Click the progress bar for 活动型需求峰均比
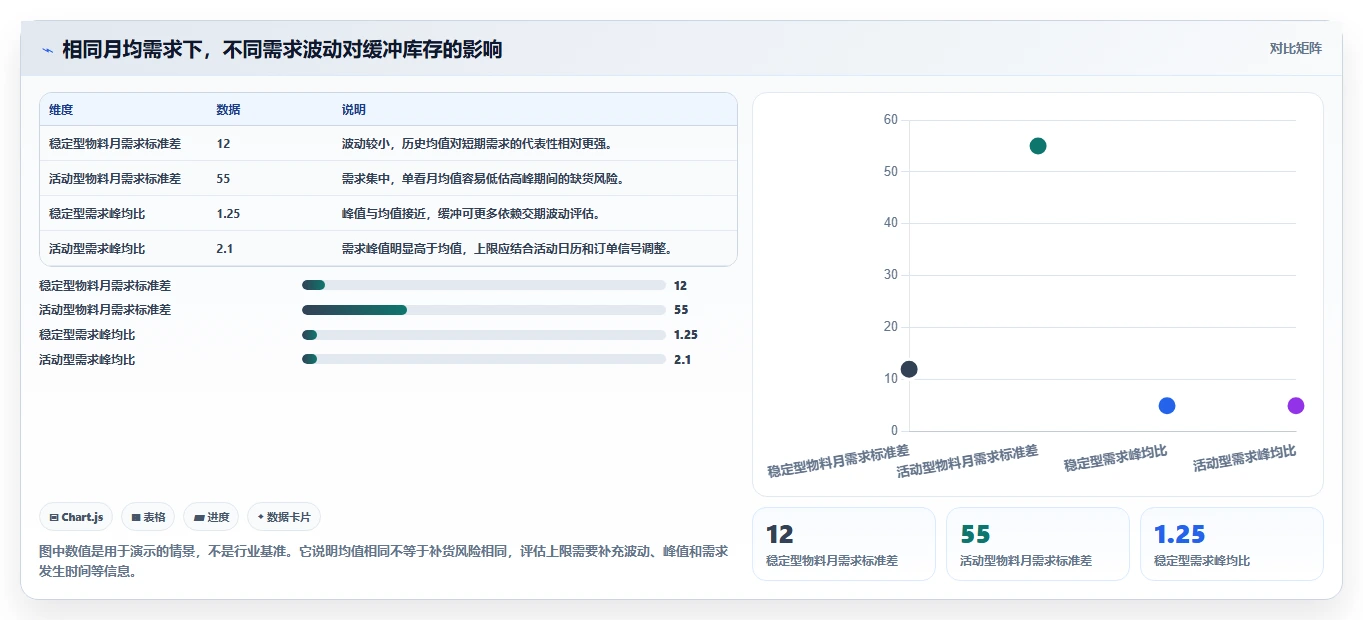The height and width of the screenshot is (620, 1363). coord(484,359)
